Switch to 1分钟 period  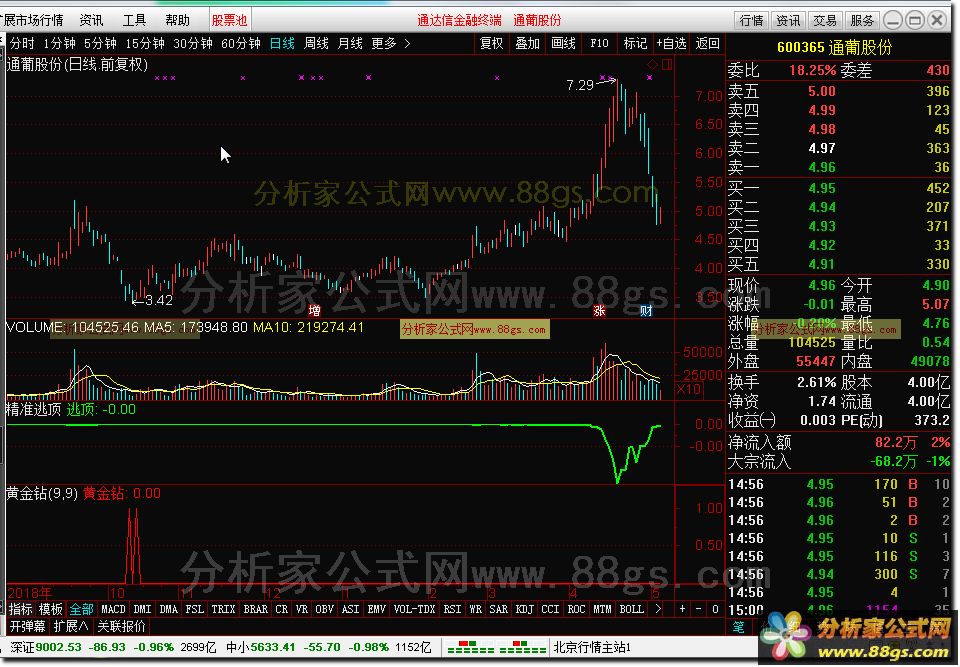point(59,43)
